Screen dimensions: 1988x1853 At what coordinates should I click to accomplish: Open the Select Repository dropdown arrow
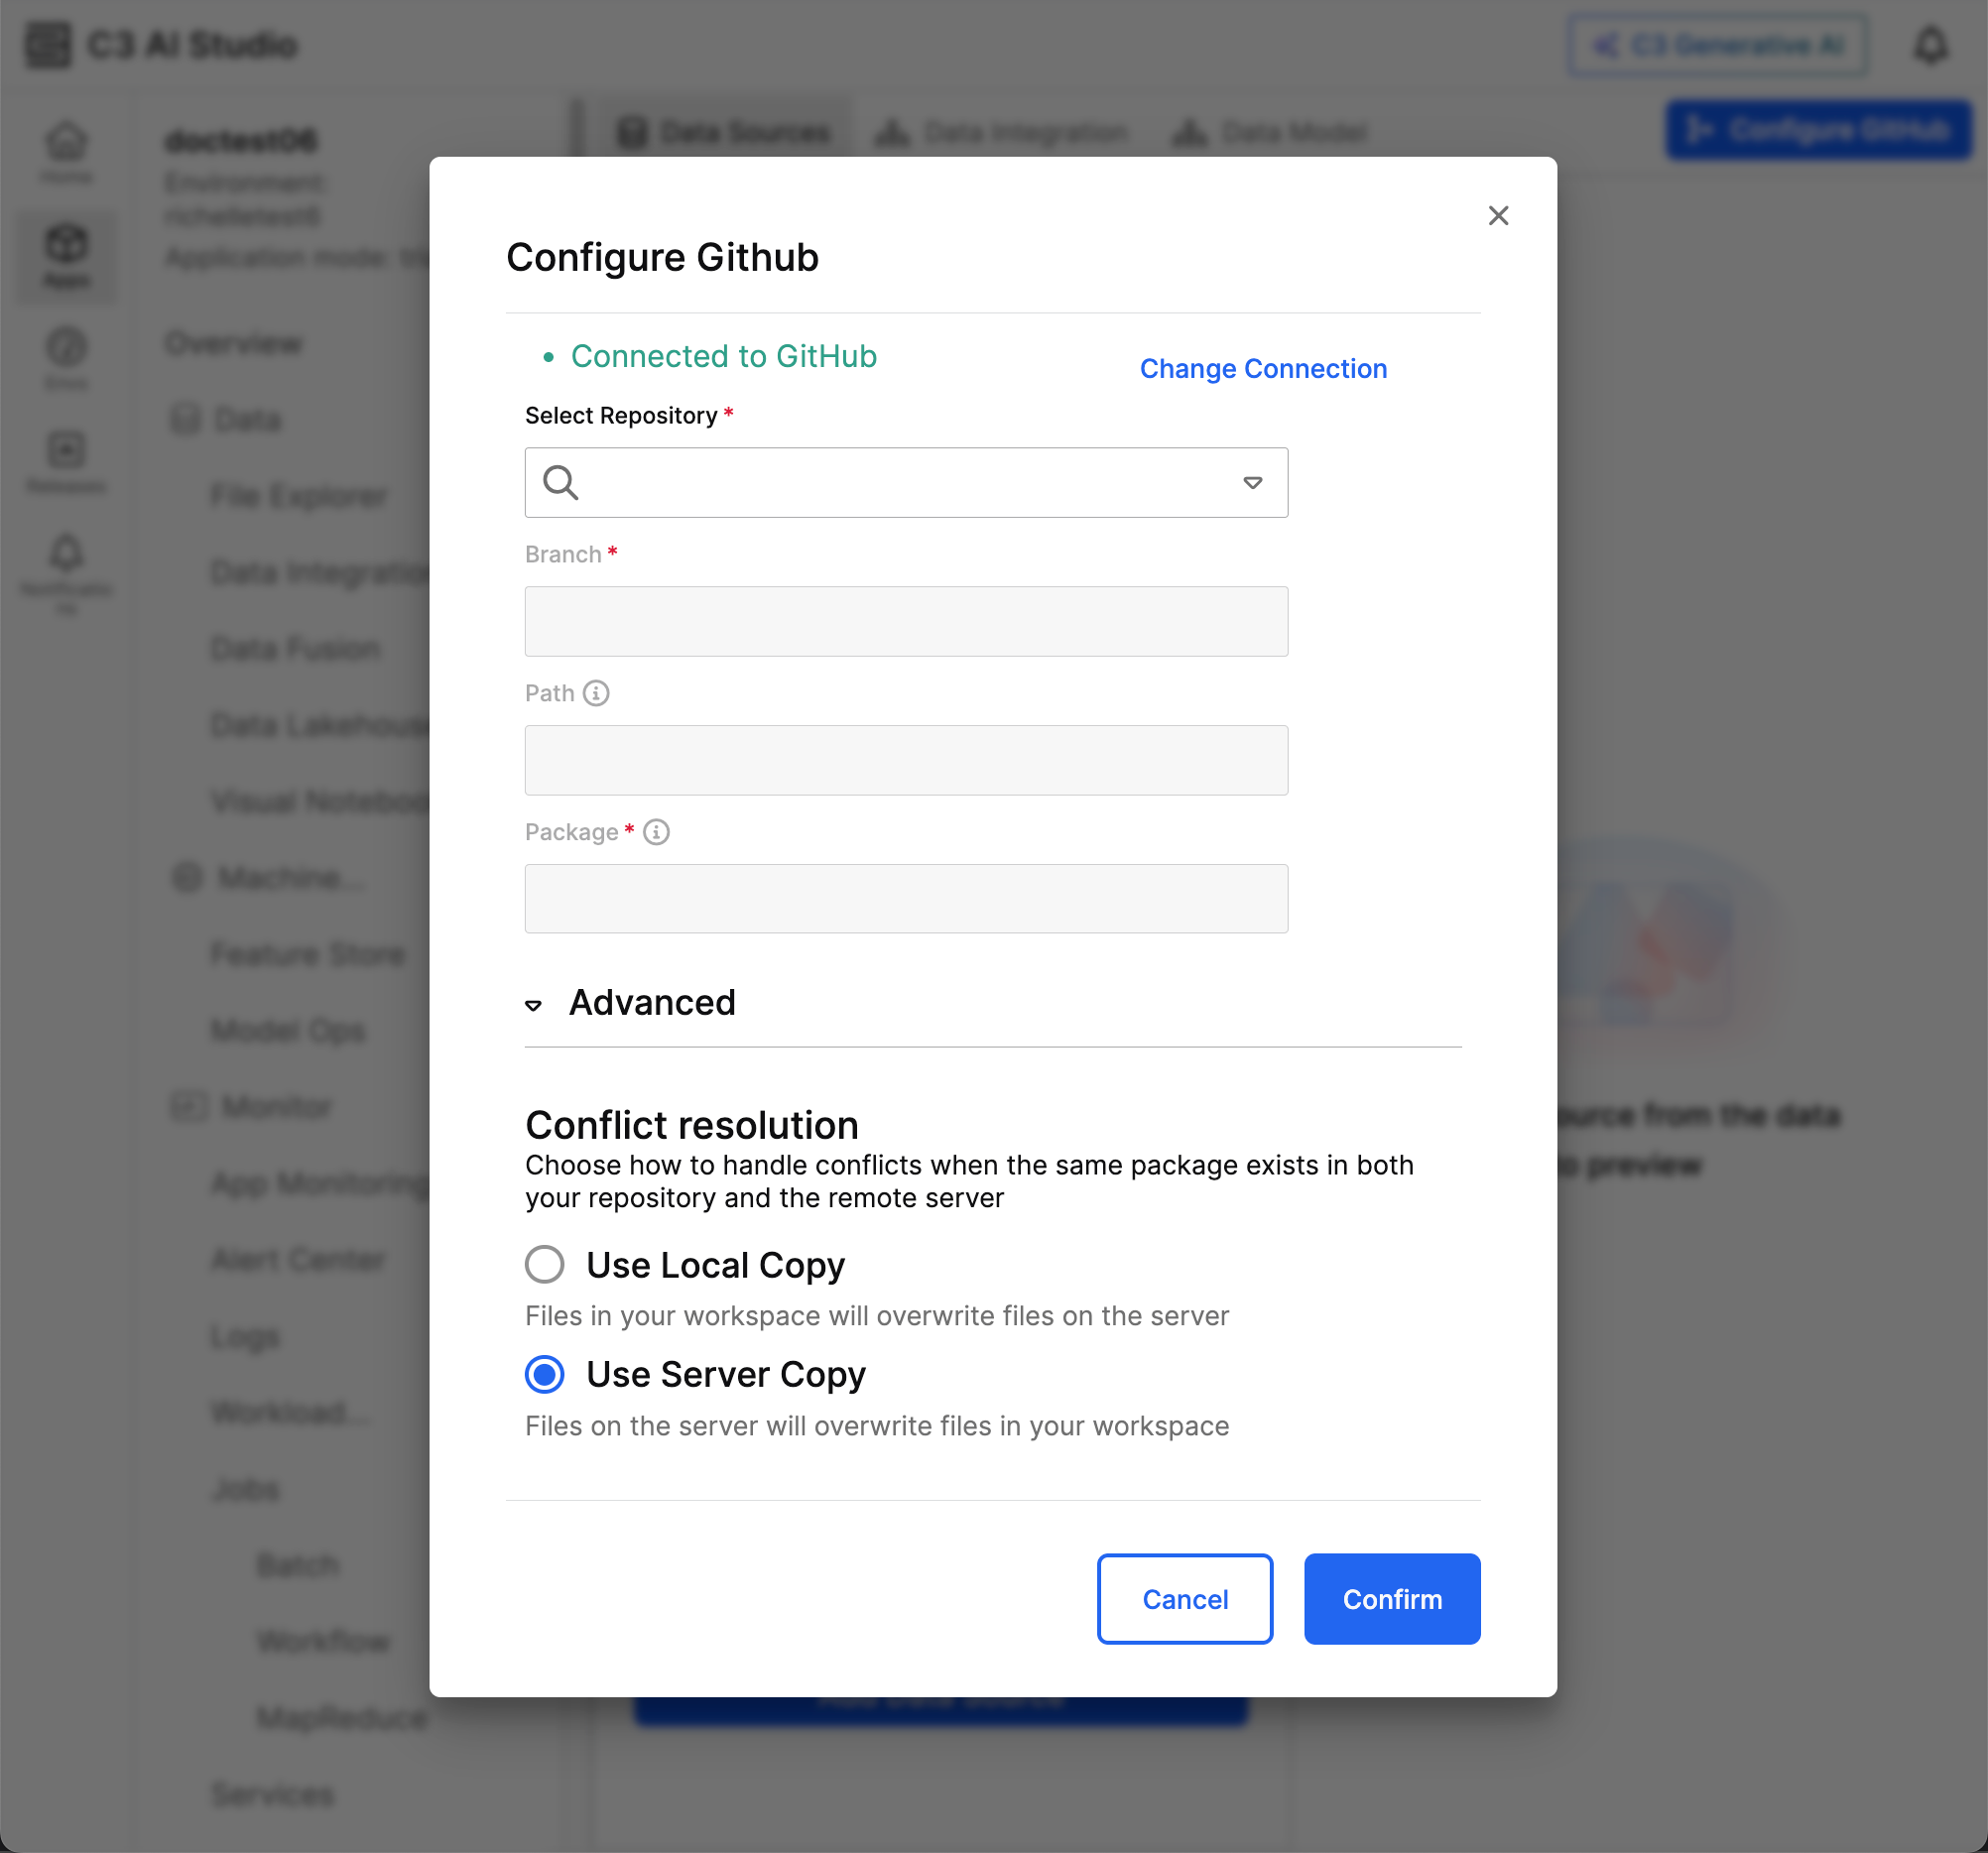(x=1252, y=483)
